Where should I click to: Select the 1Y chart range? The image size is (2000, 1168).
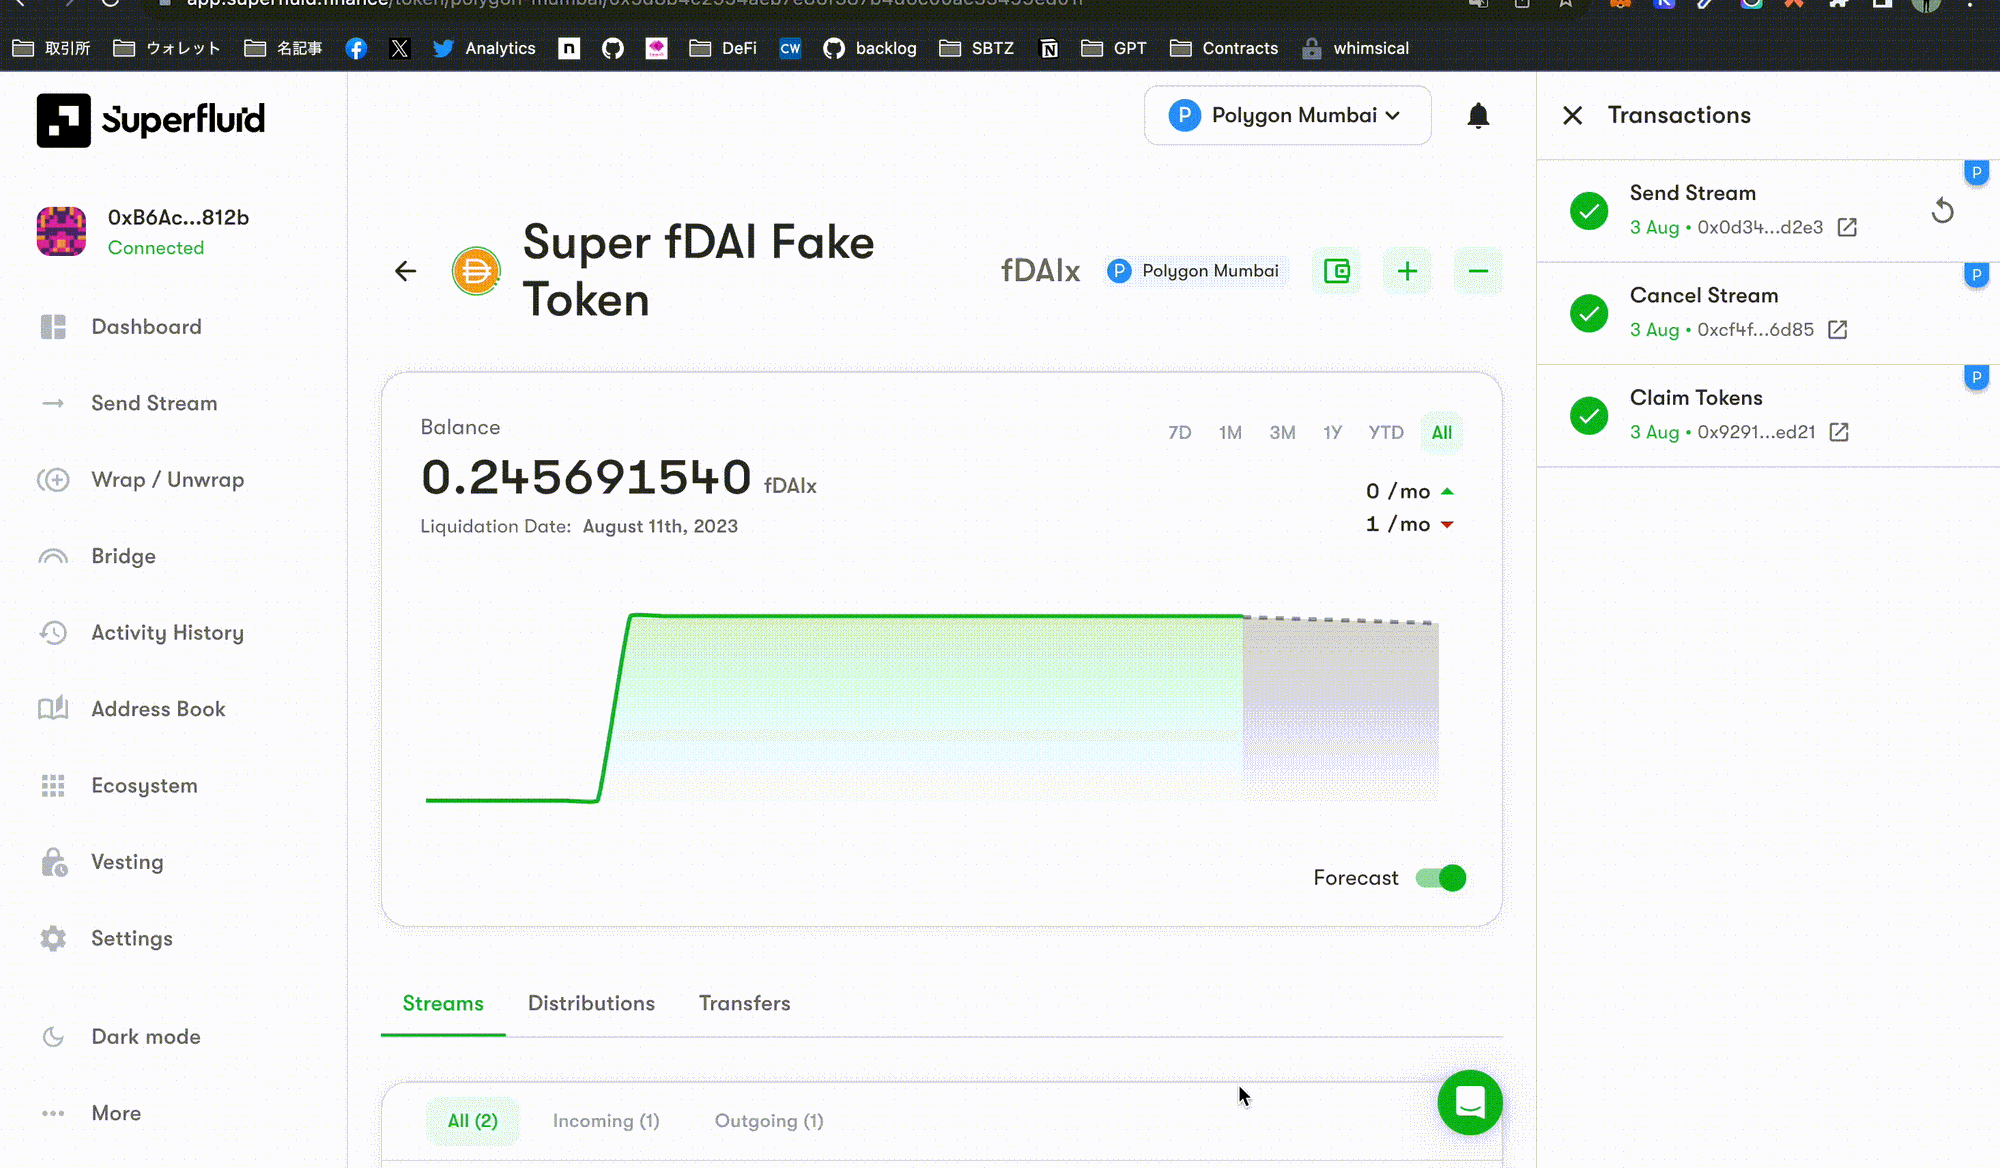coord(1332,433)
